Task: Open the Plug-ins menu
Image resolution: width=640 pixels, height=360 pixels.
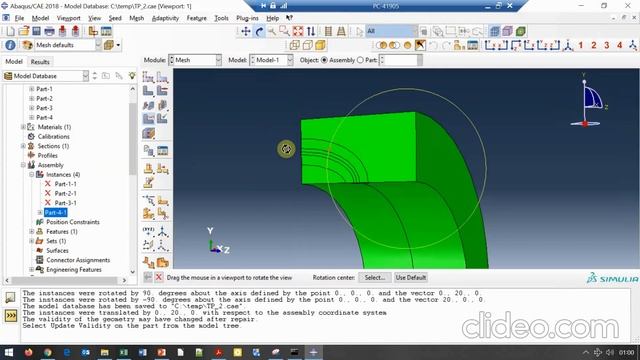Action: 247,18
